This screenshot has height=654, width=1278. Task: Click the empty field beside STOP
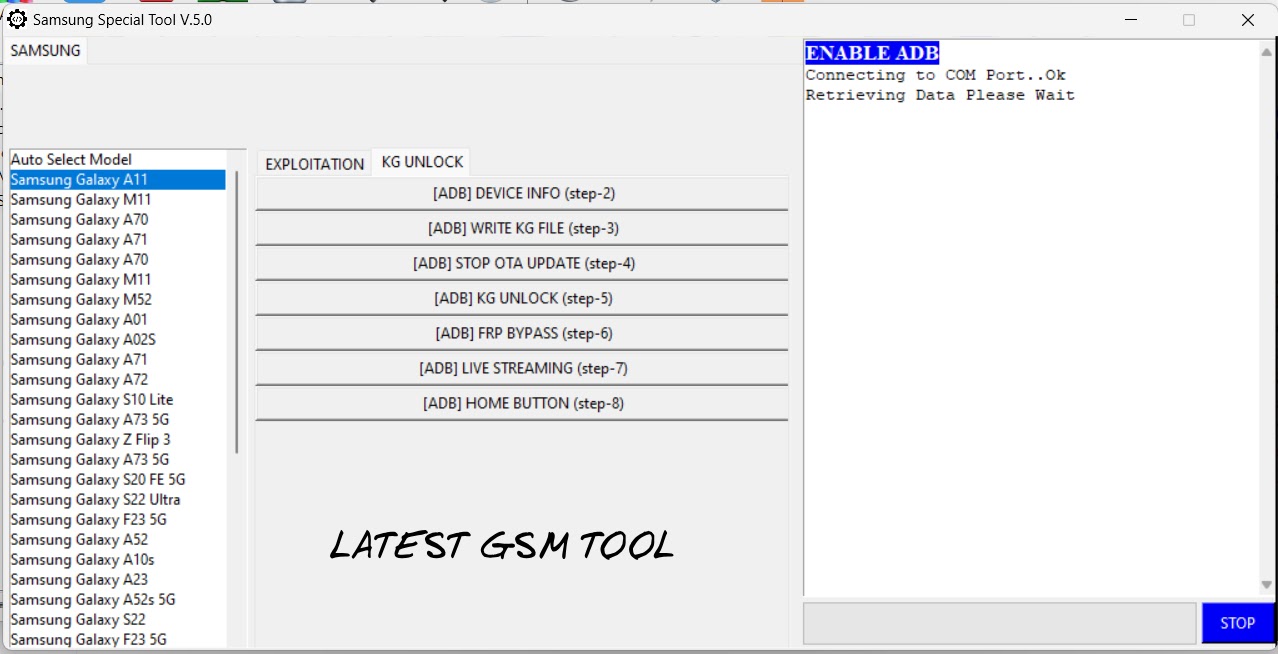click(999, 623)
